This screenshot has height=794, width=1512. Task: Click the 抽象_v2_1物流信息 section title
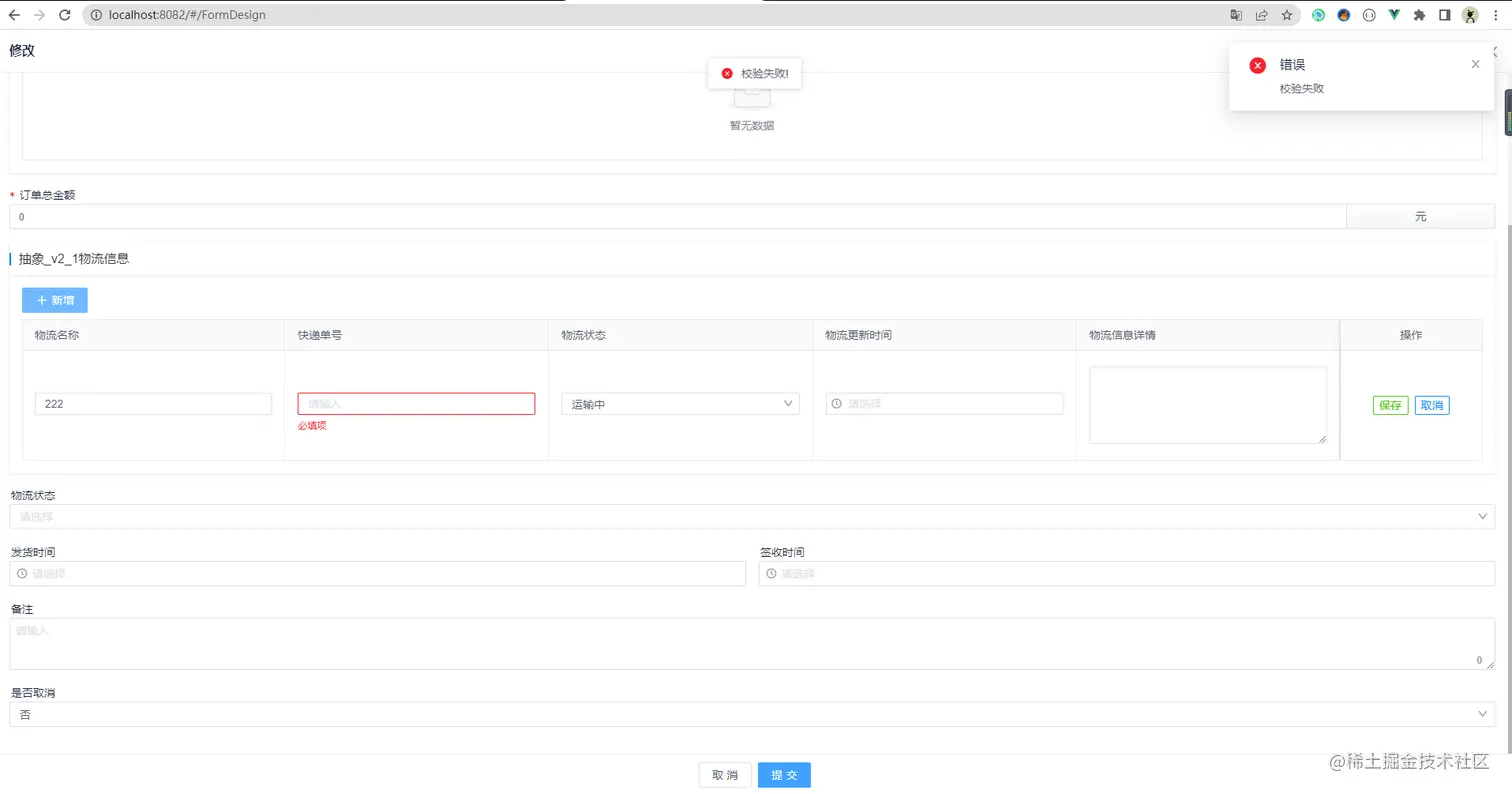74,259
